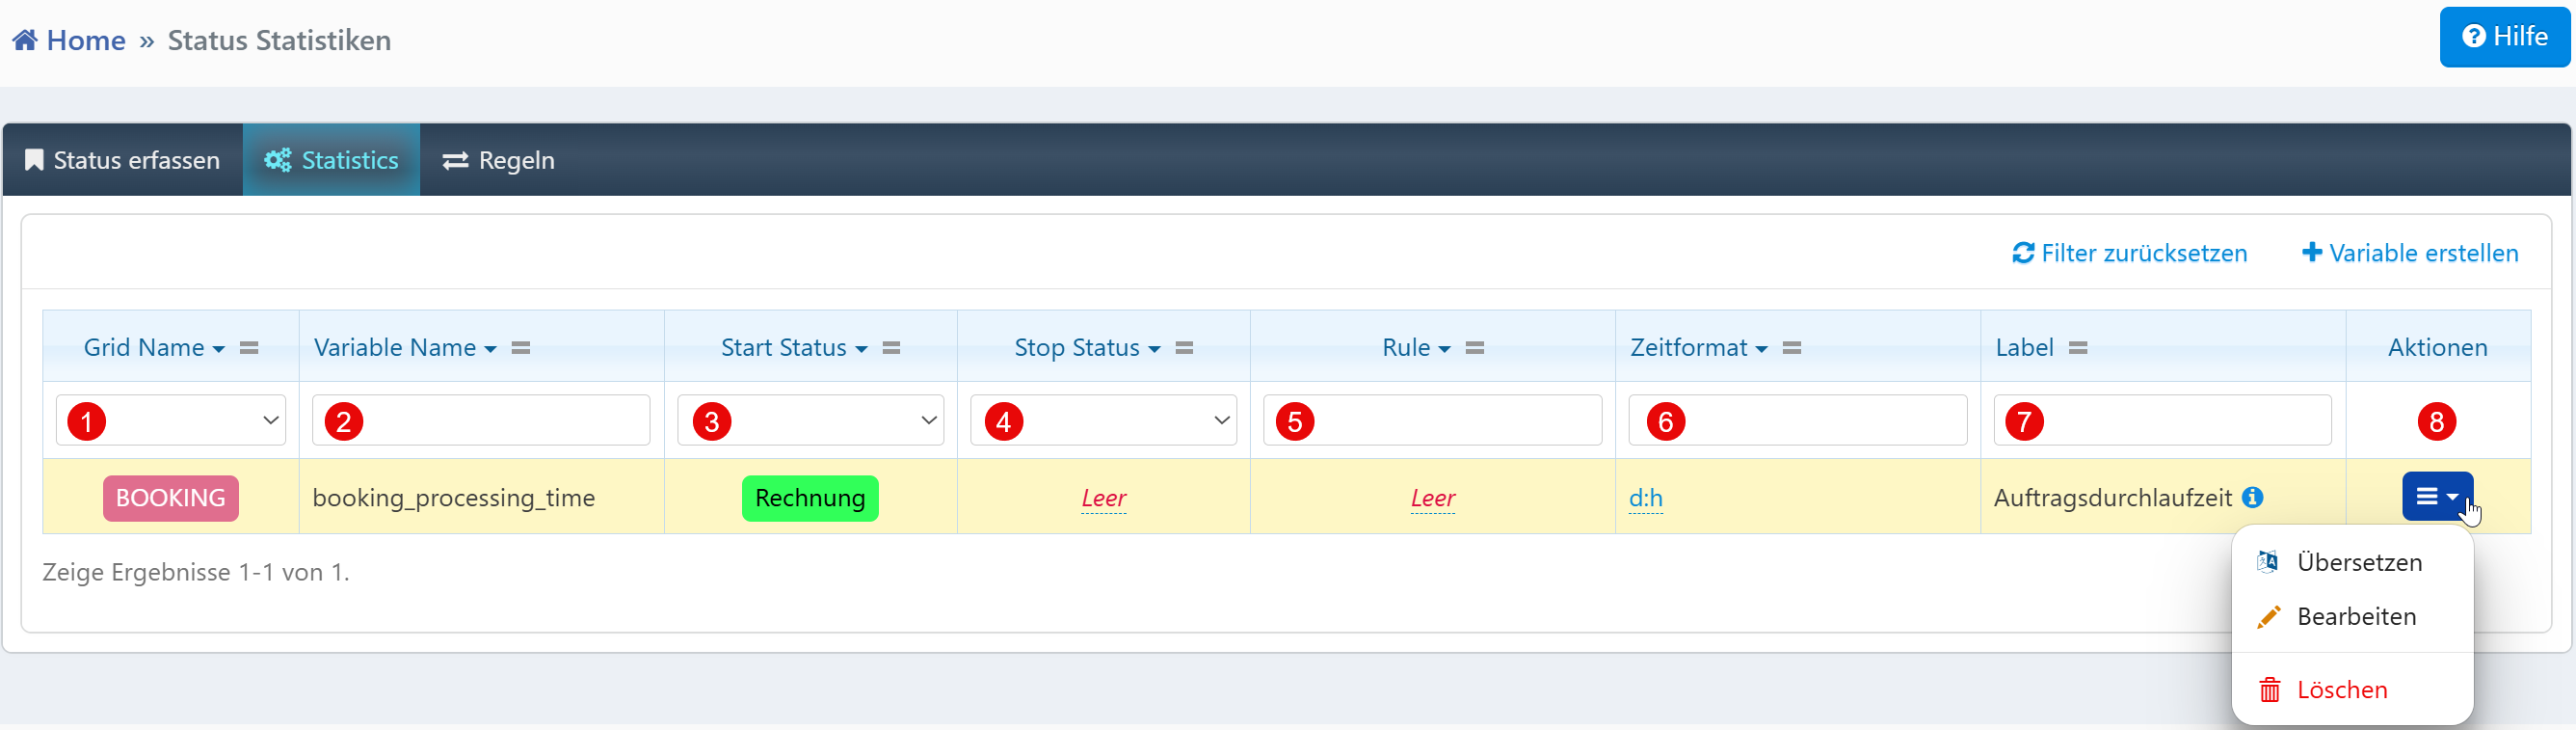The height and width of the screenshot is (730, 2576).
Task: Click Filter zurücksetzen link
Action: tap(2130, 253)
